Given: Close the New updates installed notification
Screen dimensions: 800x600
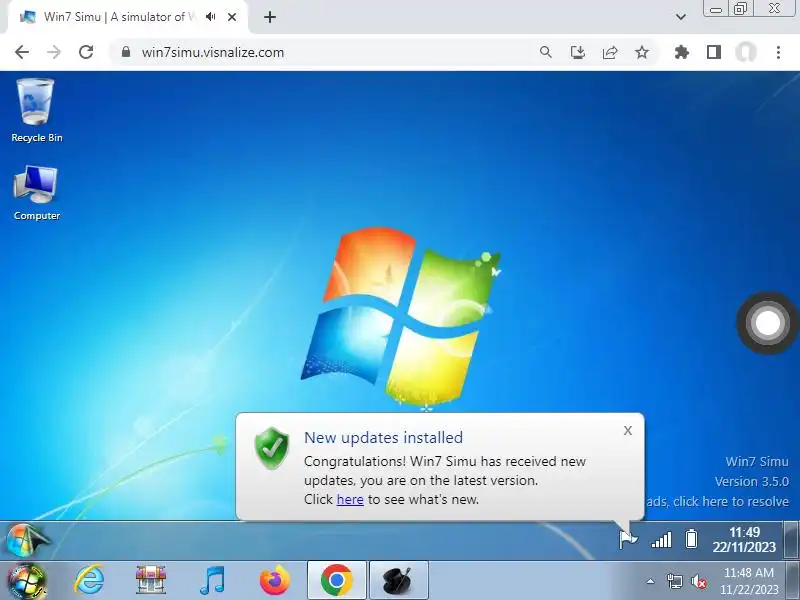Looking at the screenshot, I should pos(628,431).
